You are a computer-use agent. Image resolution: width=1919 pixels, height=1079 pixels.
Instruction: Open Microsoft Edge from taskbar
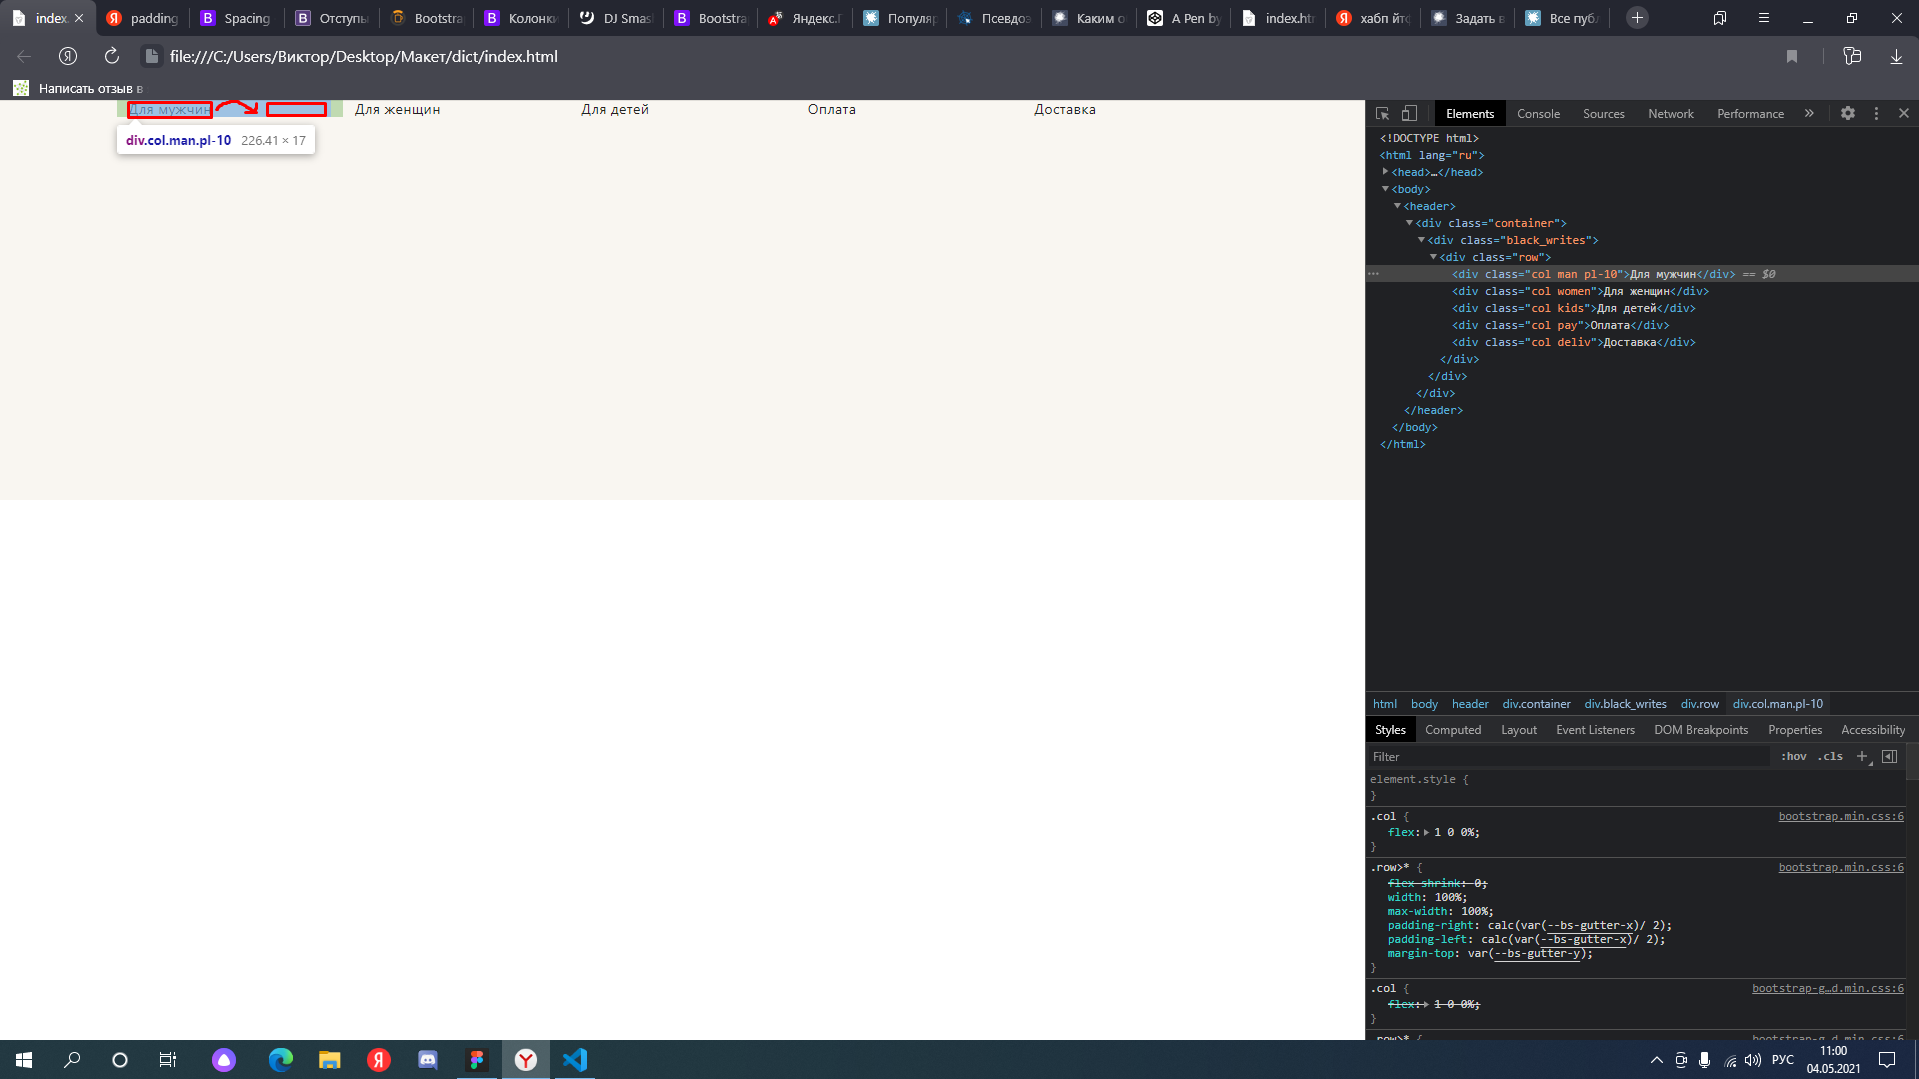point(281,1060)
